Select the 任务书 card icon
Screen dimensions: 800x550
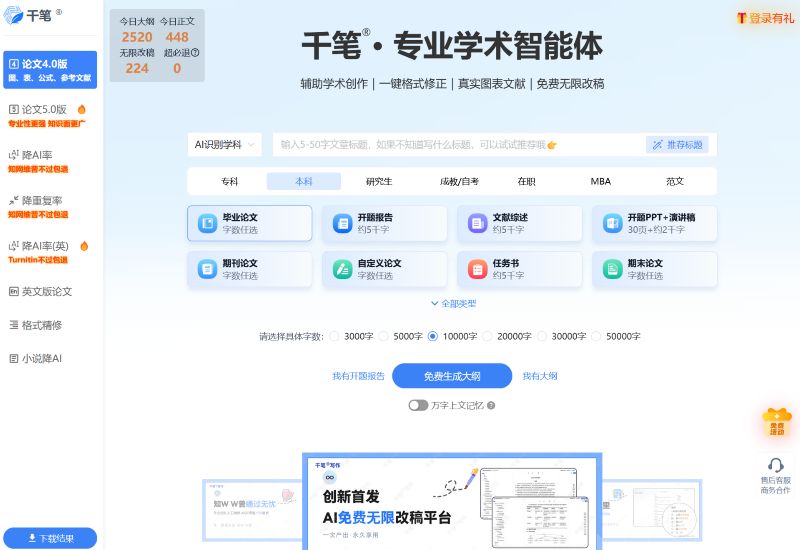[x=477, y=269]
